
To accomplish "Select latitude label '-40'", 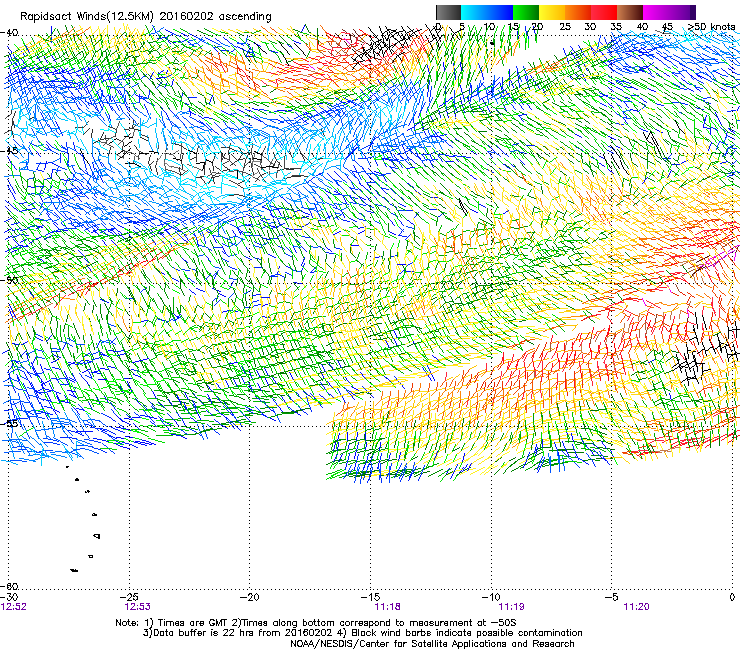I will pyautogui.click(x=9, y=33).
